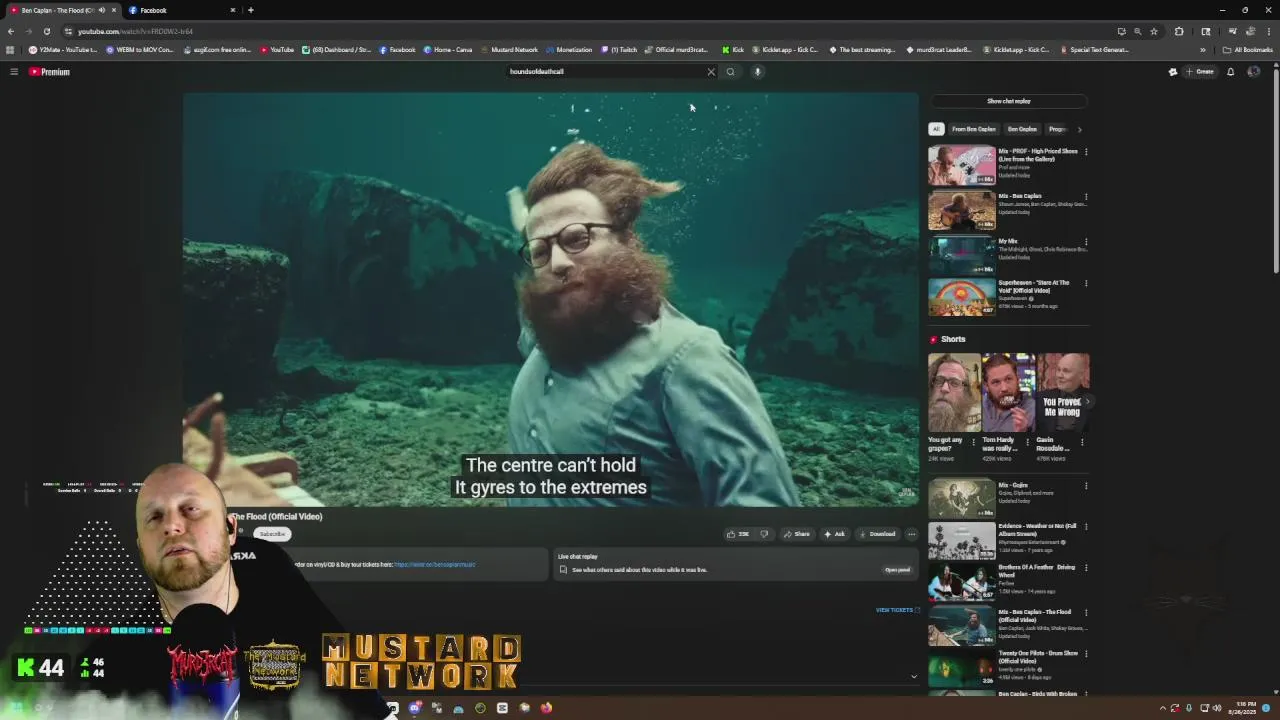Start voice search with microphone icon

(x=757, y=72)
